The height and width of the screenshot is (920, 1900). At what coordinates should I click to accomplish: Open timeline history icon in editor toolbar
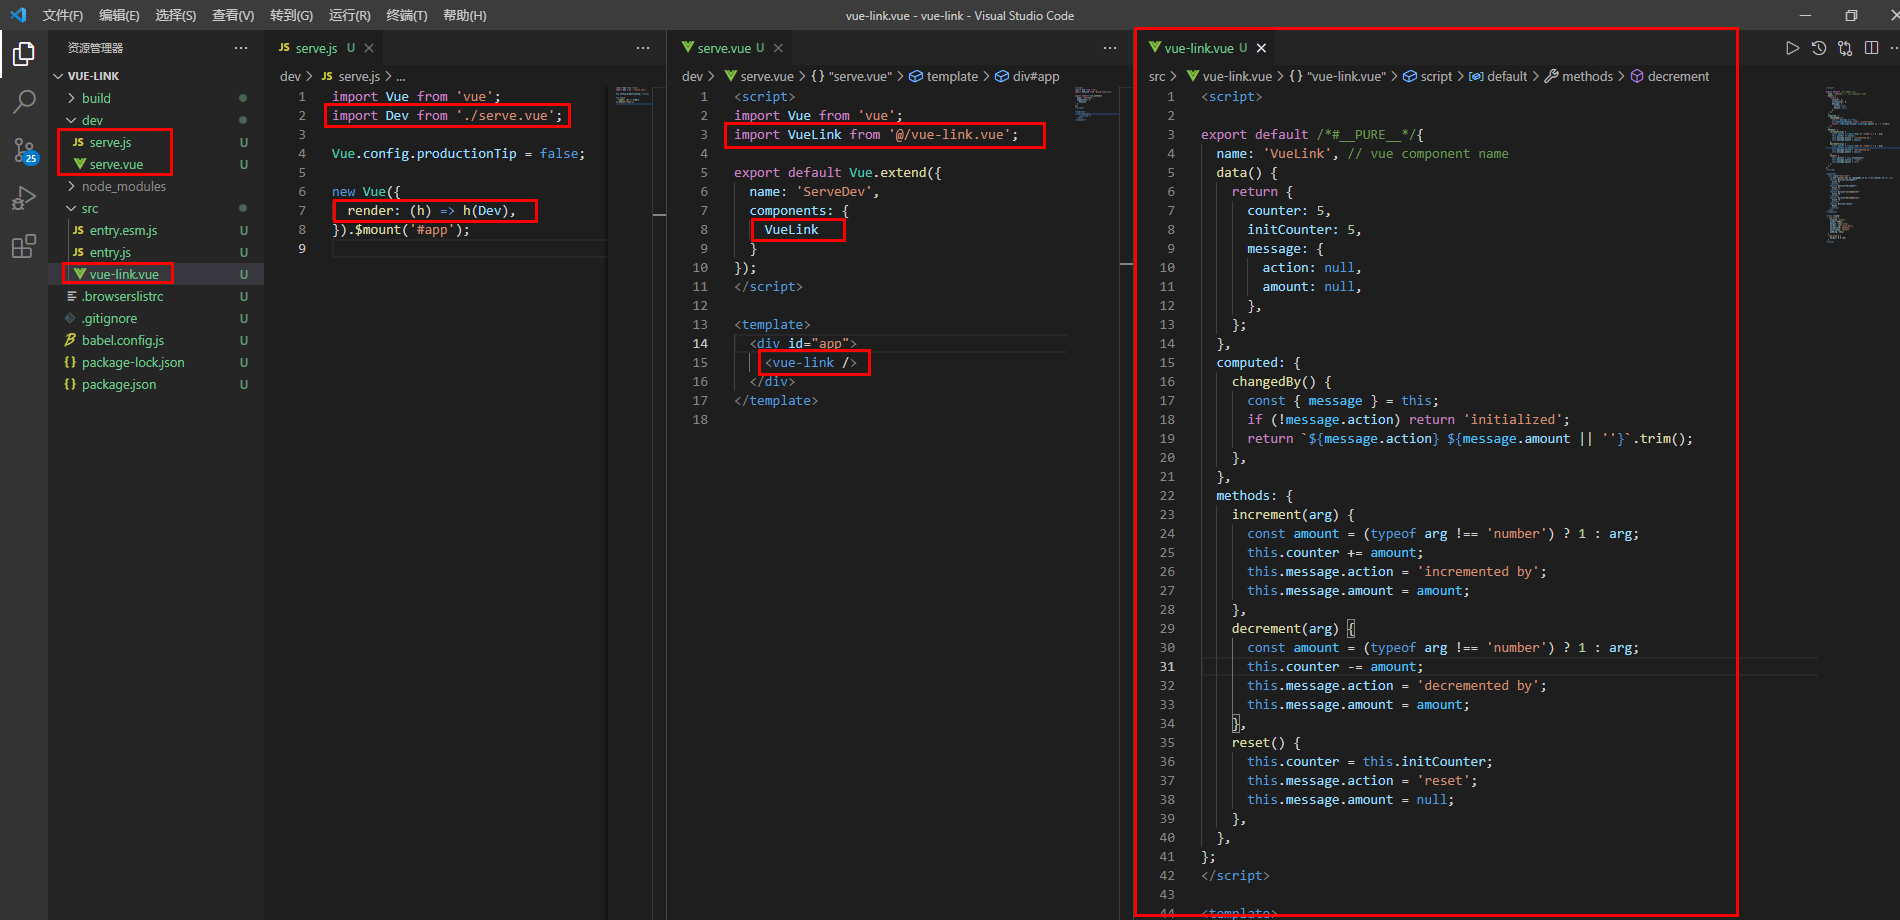[x=1819, y=48]
